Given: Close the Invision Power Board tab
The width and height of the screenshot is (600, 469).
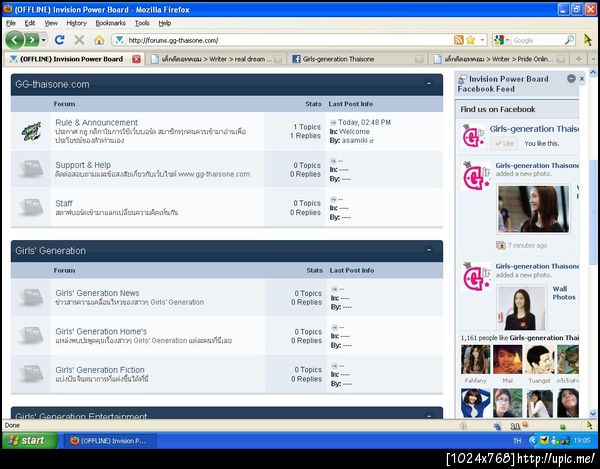Looking at the screenshot, I should [x=136, y=59].
